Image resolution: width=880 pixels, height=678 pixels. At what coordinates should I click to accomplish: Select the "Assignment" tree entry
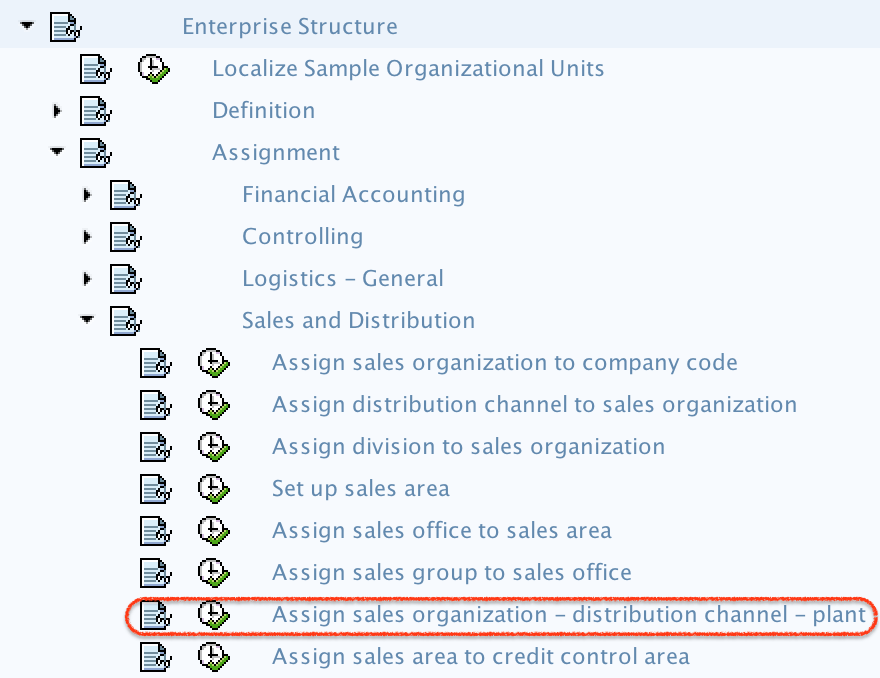276,152
